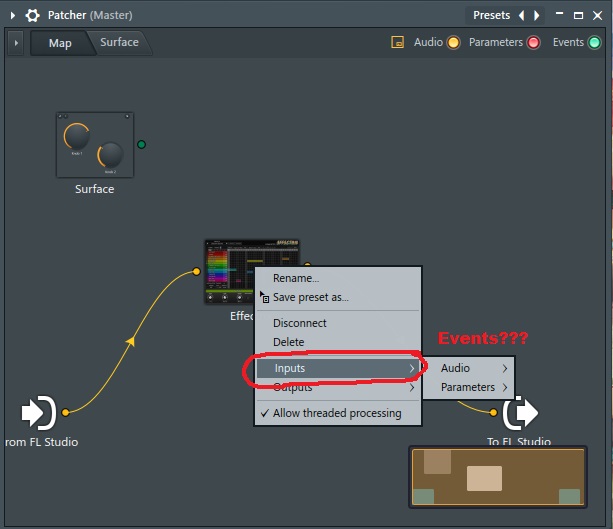Click the minimap navigation panel
The height and width of the screenshot is (529, 613).
click(x=498, y=477)
